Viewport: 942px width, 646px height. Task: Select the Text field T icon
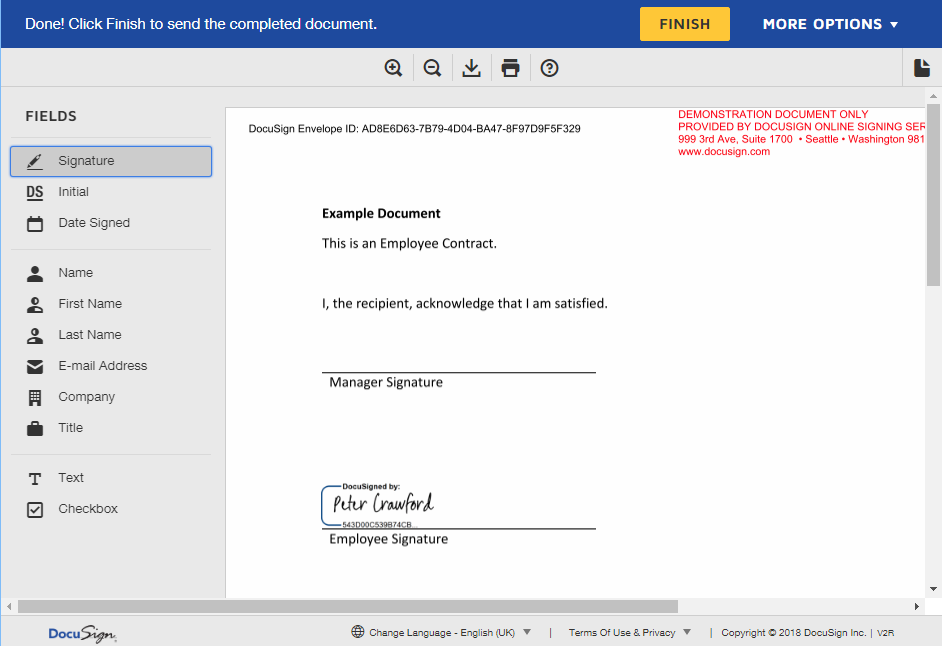[35, 479]
